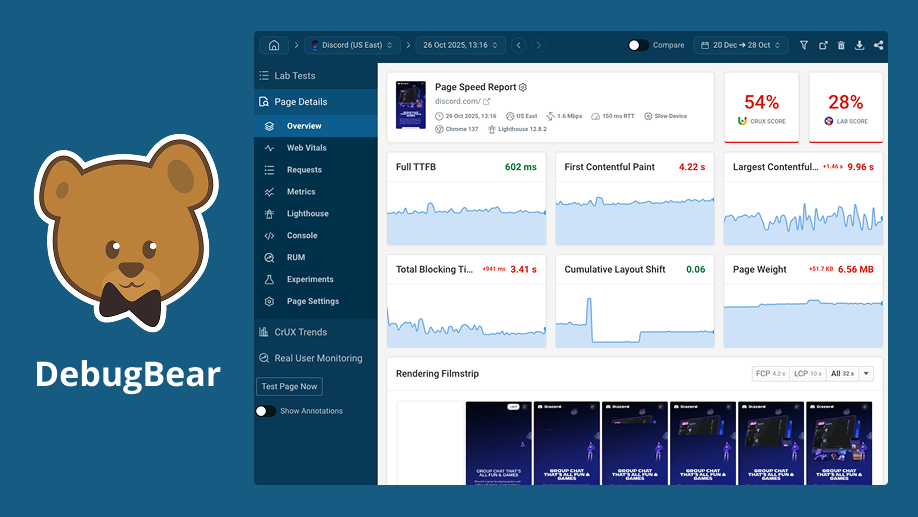
Task: Open Page Details section
Action: pyautogui.click(x=316, y=102)
